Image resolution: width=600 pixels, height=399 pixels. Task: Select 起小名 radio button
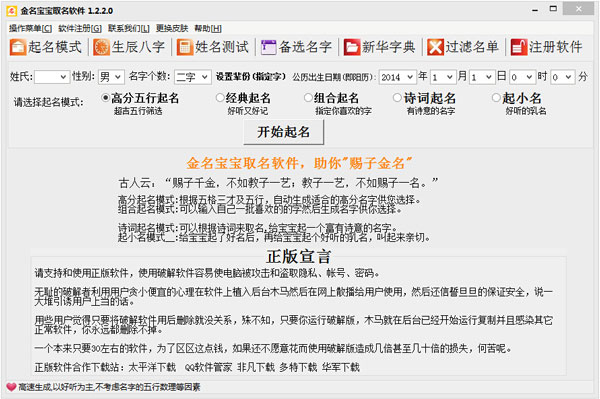click(496, 98)
